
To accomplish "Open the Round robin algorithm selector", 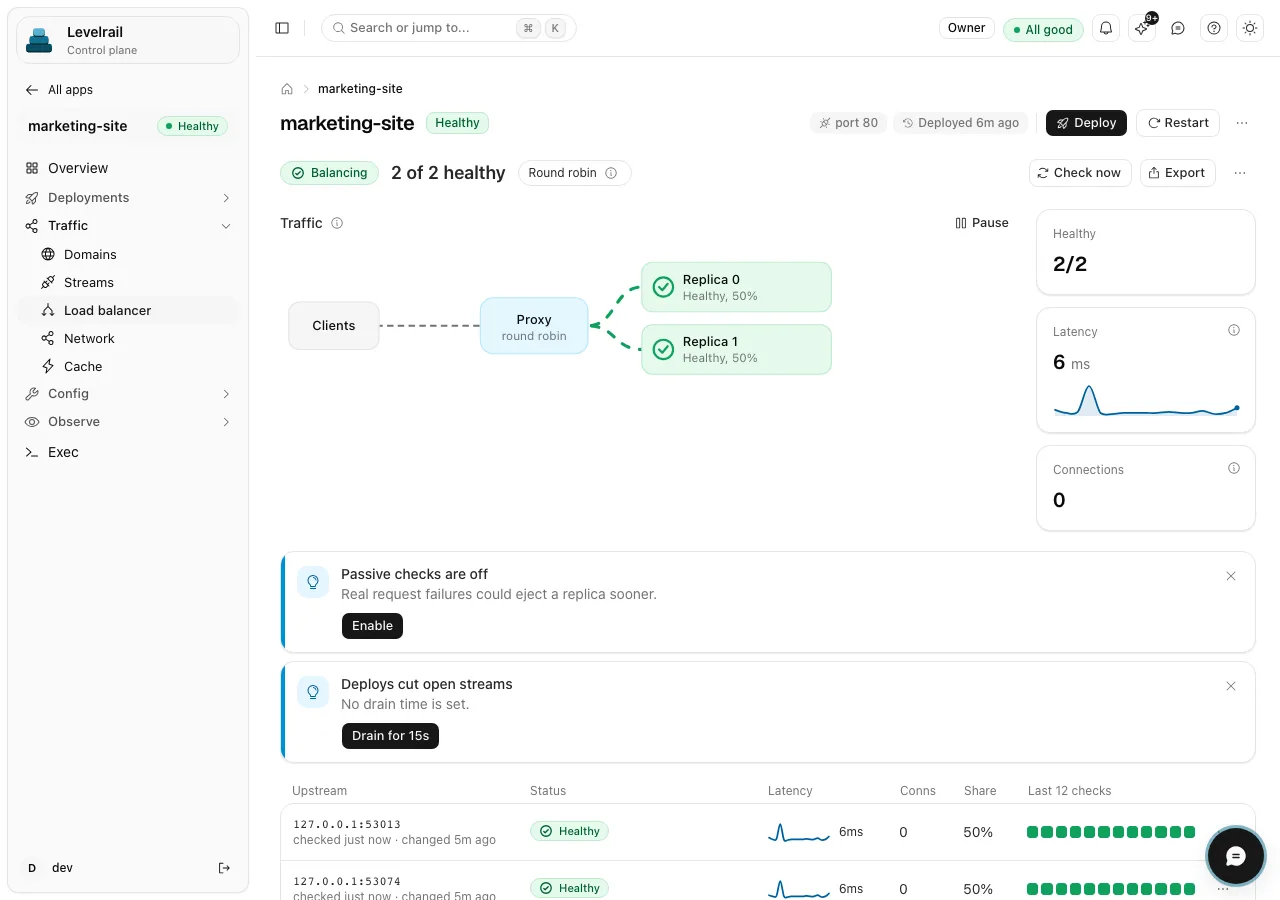I will pyautogui.click(x=574, y=173).
